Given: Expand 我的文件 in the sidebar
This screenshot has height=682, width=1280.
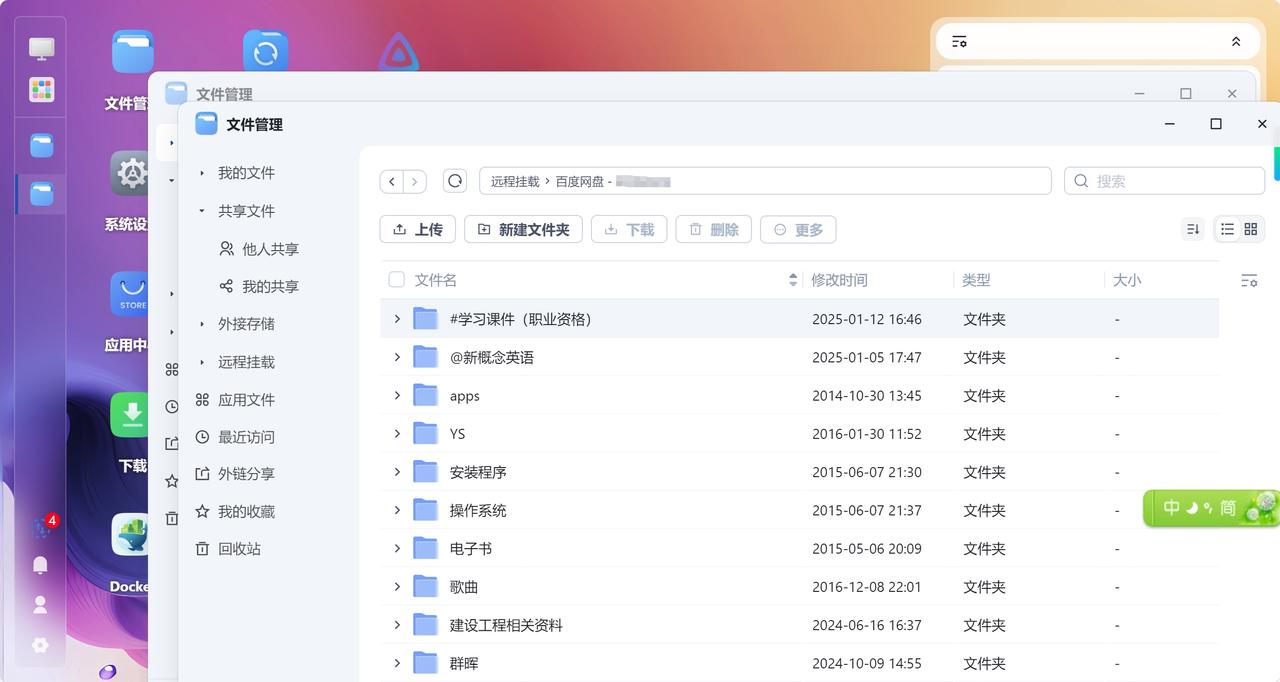Looking at the screenshot, I should pos(202,173).
